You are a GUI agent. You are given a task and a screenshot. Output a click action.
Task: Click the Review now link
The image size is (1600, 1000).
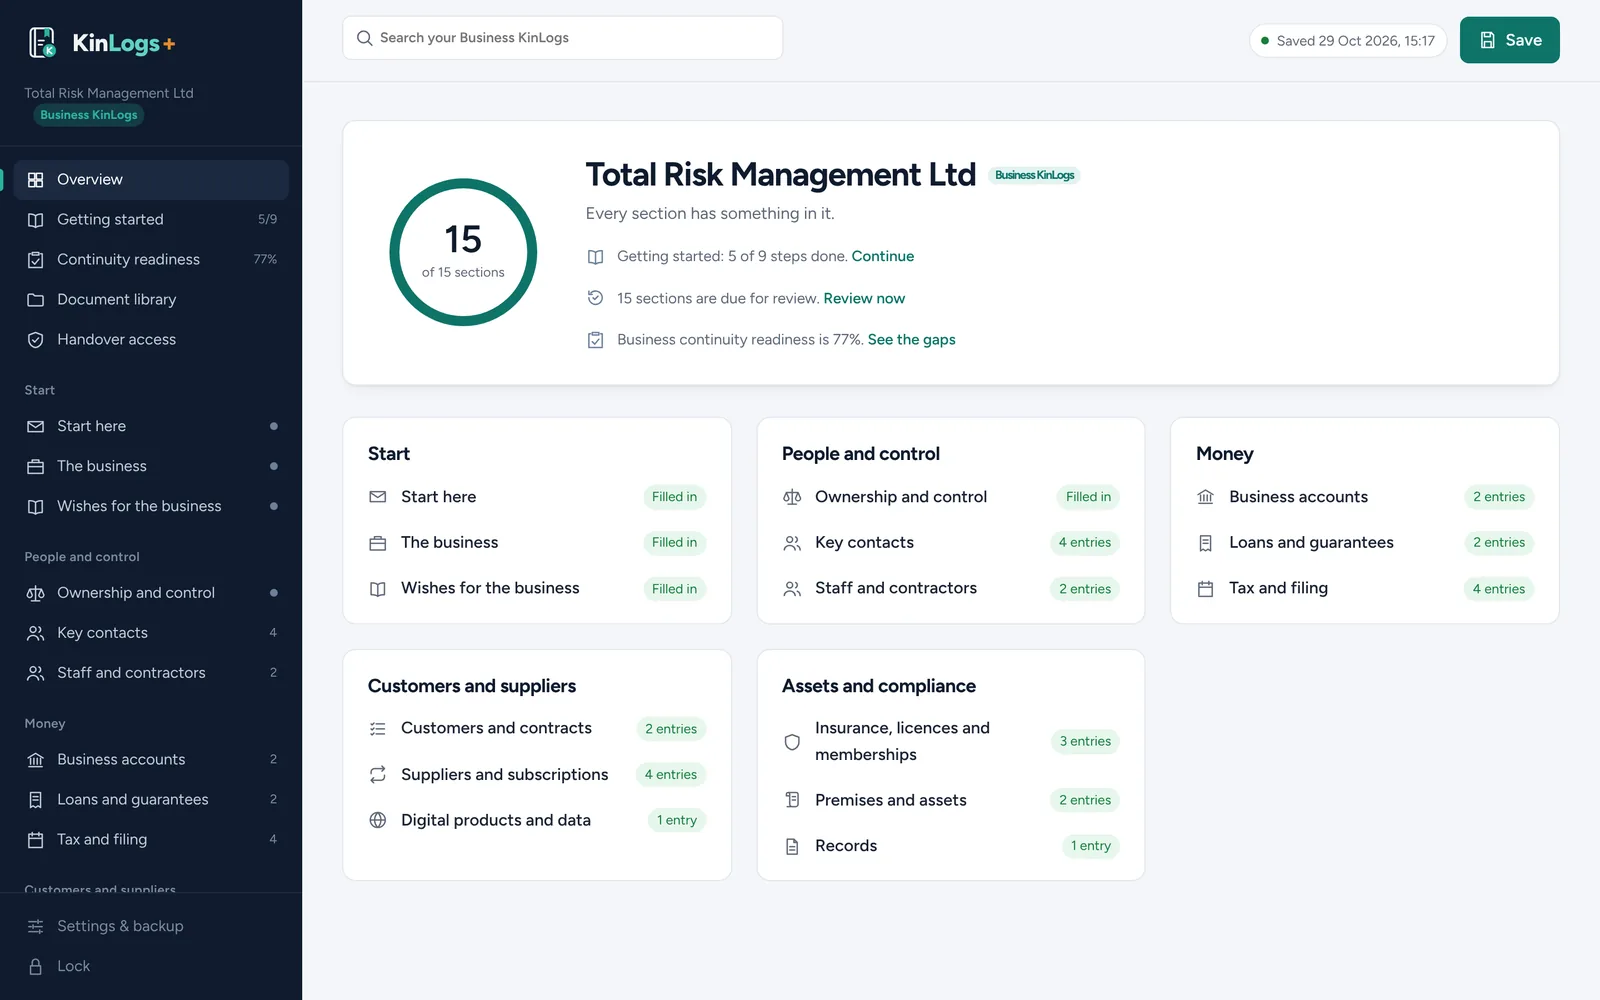click(x=864, y=298)
